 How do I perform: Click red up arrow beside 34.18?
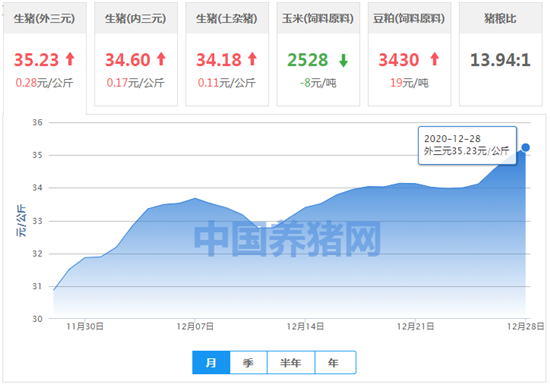(253, 59)
